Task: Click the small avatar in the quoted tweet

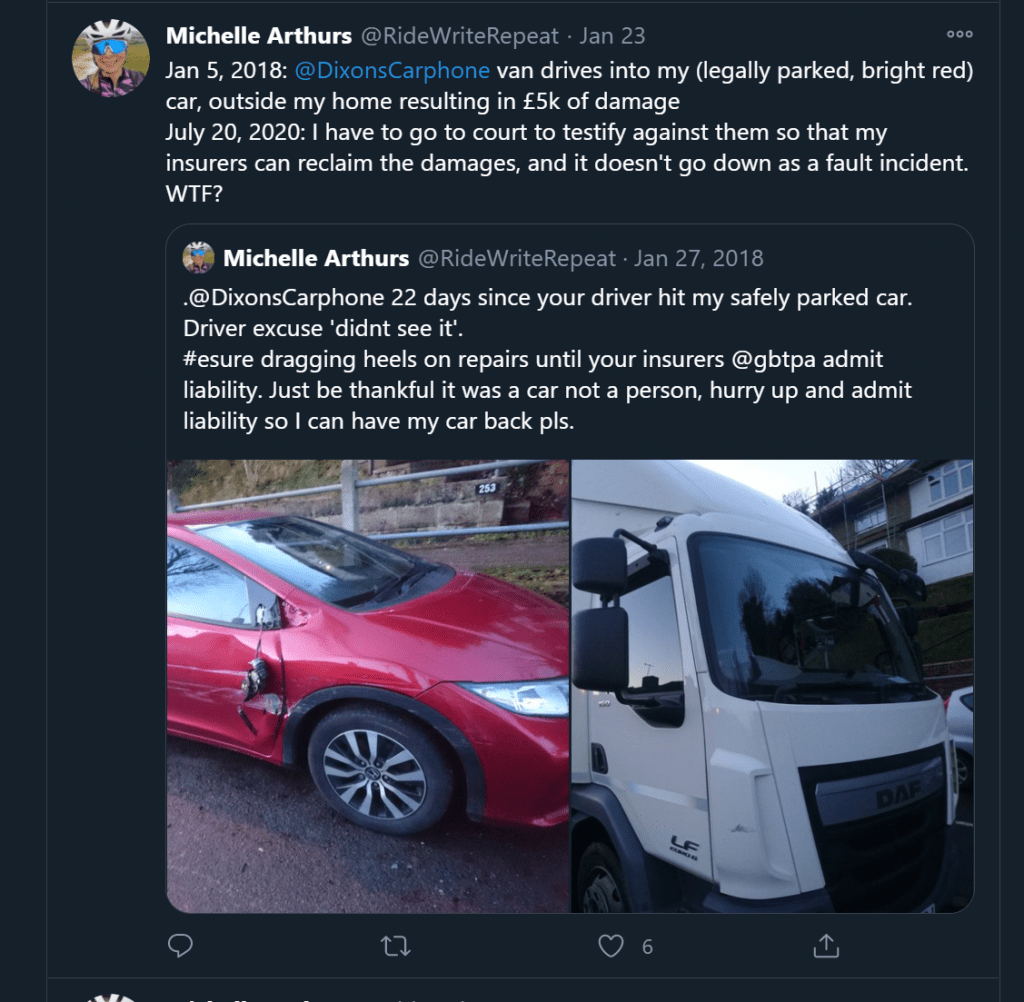Action: [x=198, y=258]
